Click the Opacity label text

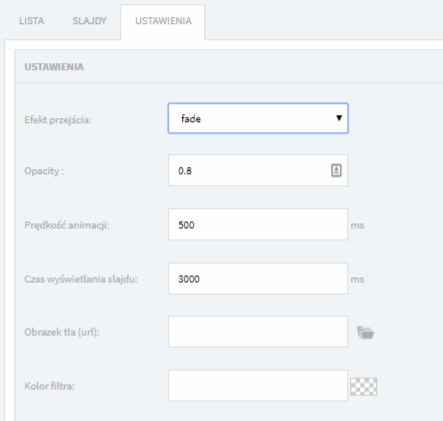point(44,171)
